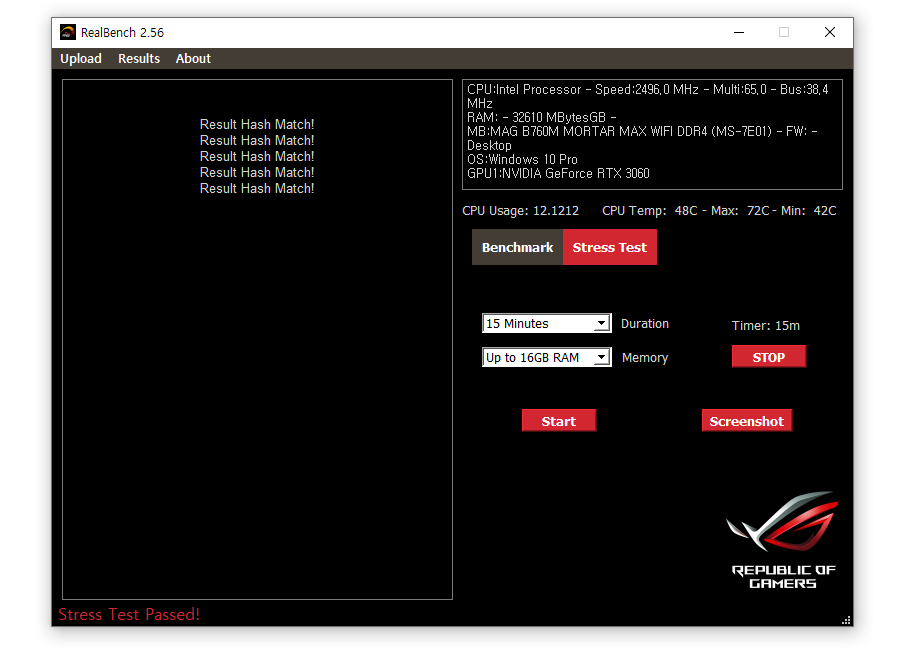Click the CPU Temp: 48C reading
The height and width of the screenshot is (668, 910).
[649, 211]
